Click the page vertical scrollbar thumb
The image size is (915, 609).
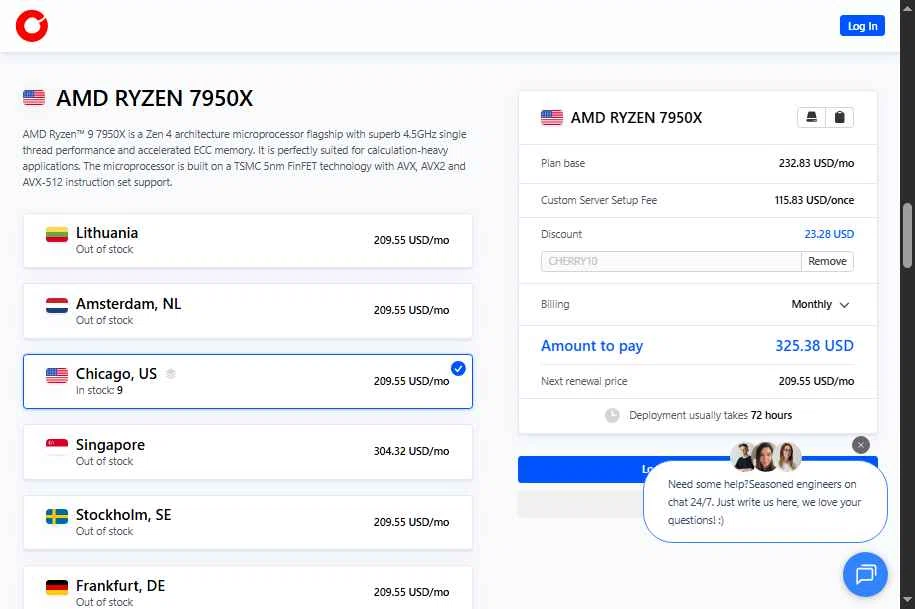pyautogui.click(x=907, y=235)
